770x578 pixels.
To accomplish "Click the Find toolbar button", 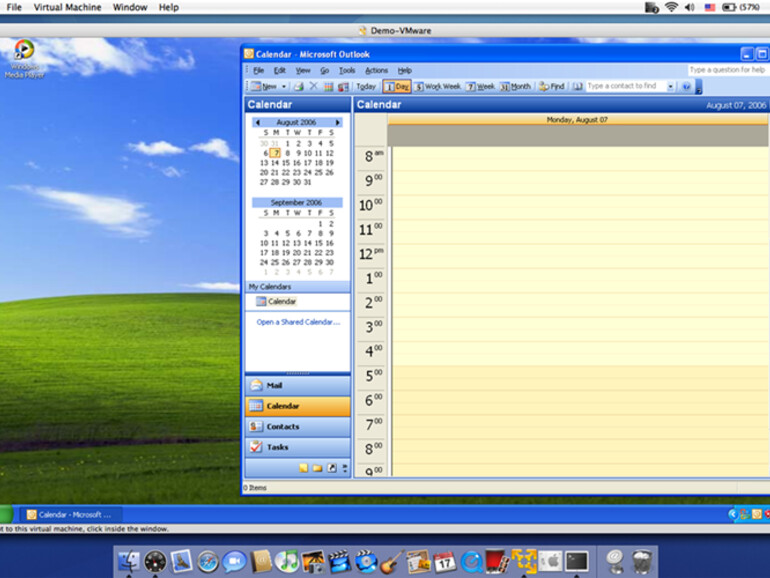I will point(551,86).
